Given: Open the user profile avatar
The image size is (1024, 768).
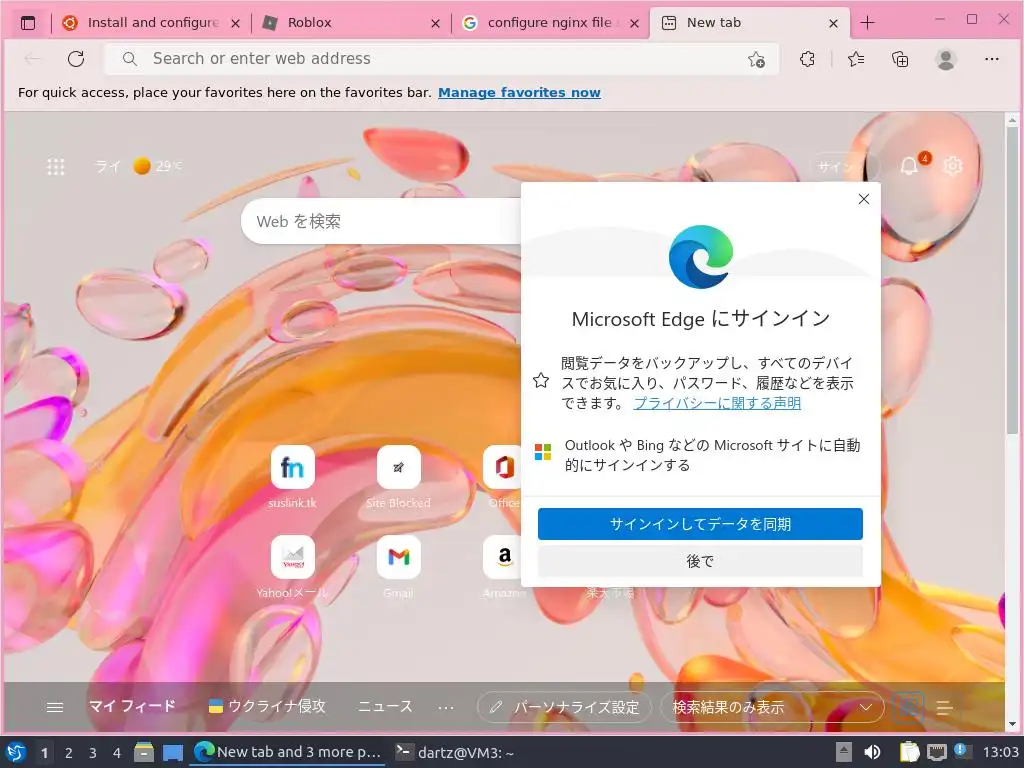Looking at the screenshot, I should 945,59.
